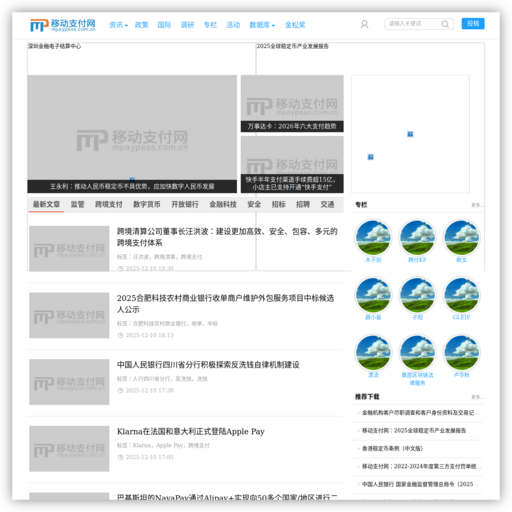Open the user account icon
Image resolution: width=512 pixels, height=512 pixels.
pyautogui.click(x=364, y=24)
